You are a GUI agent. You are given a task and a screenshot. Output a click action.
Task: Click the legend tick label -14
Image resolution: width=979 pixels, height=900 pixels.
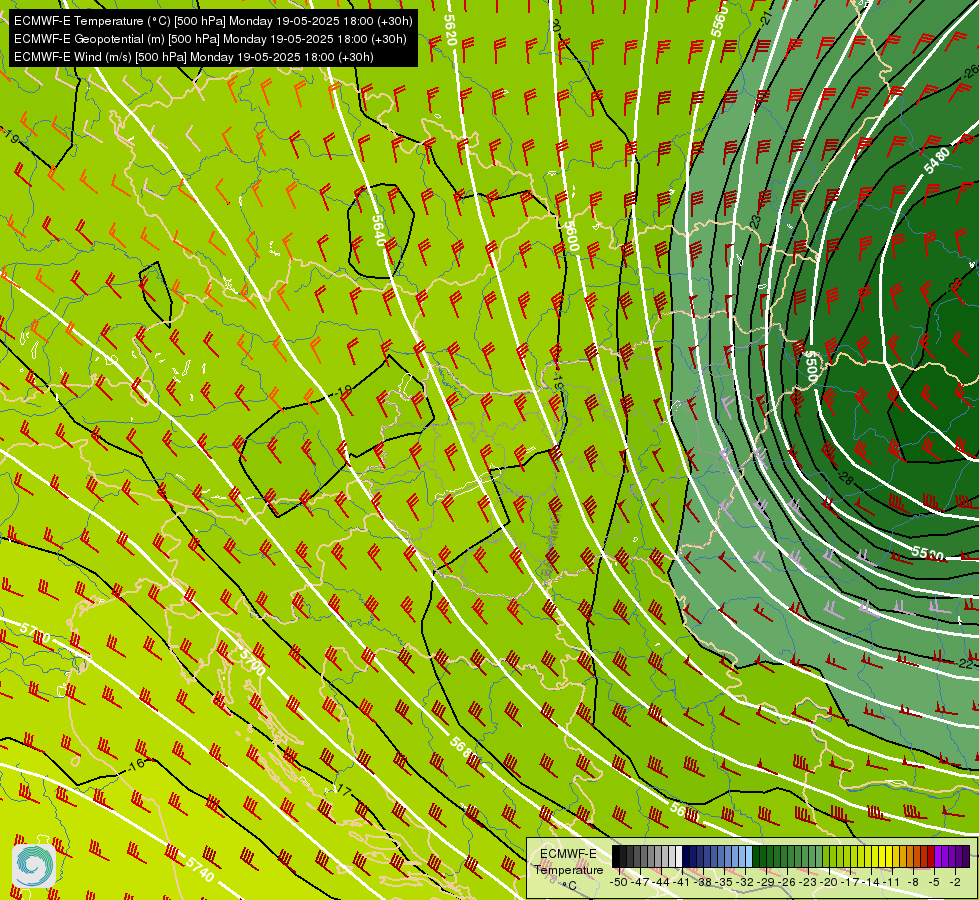(x=870, y=882)
